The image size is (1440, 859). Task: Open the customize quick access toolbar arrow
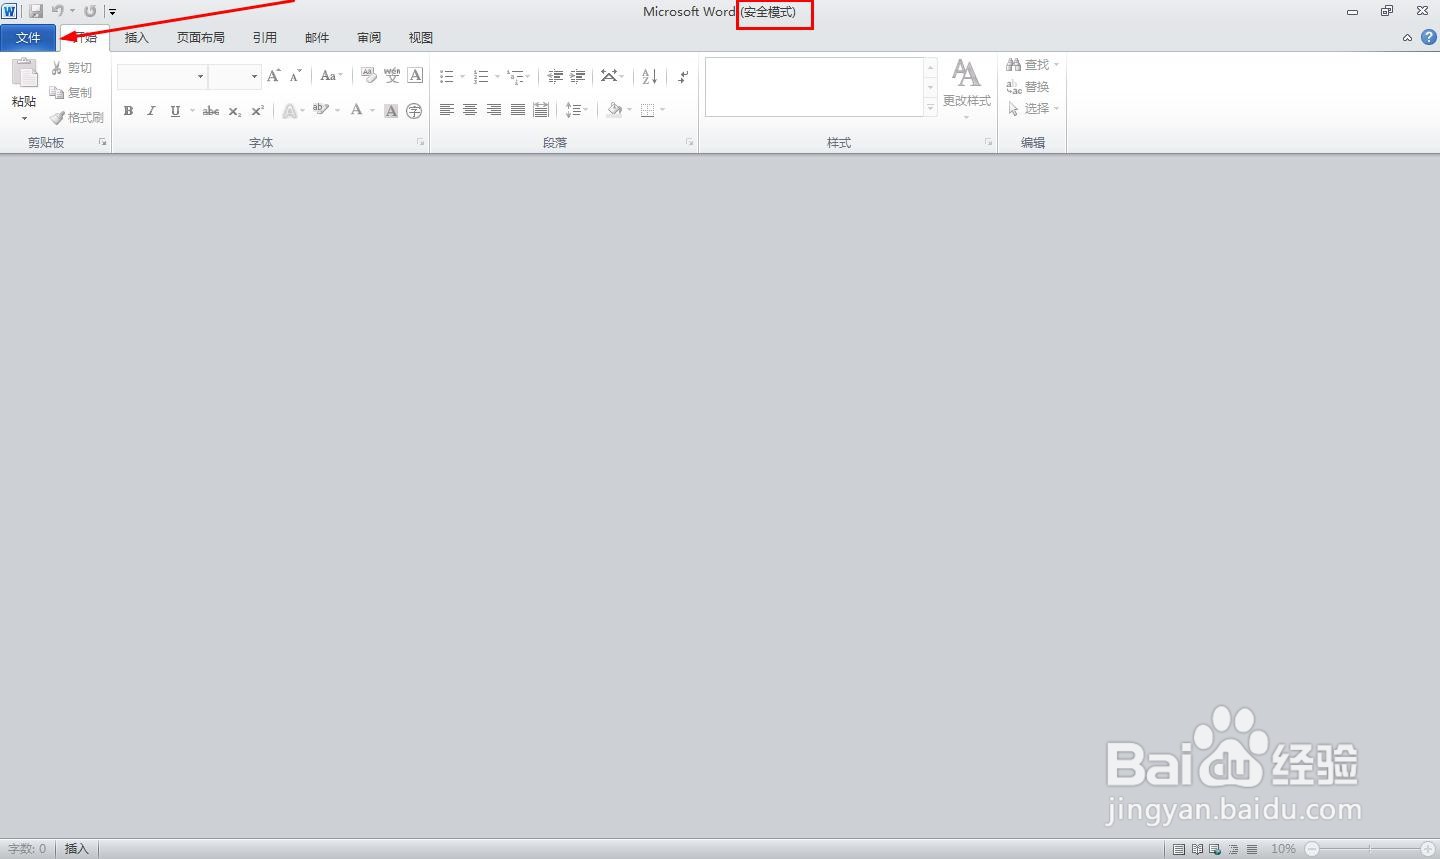112,12
